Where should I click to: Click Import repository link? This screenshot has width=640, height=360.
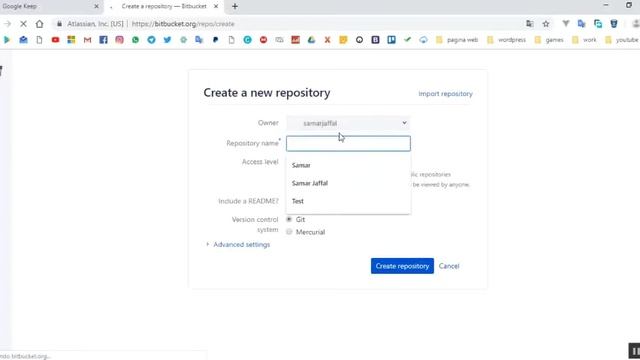coord(445,94)
